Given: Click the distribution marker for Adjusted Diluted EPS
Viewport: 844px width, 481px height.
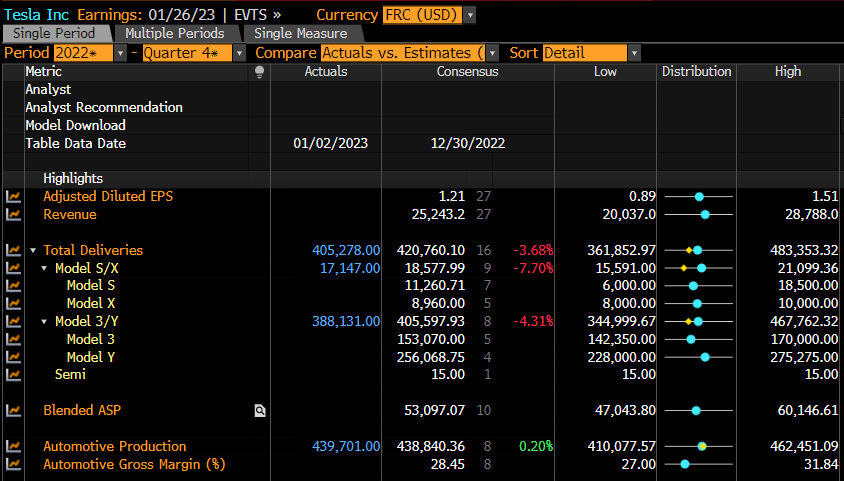Looking at the screenshot, I should (699, 197).
